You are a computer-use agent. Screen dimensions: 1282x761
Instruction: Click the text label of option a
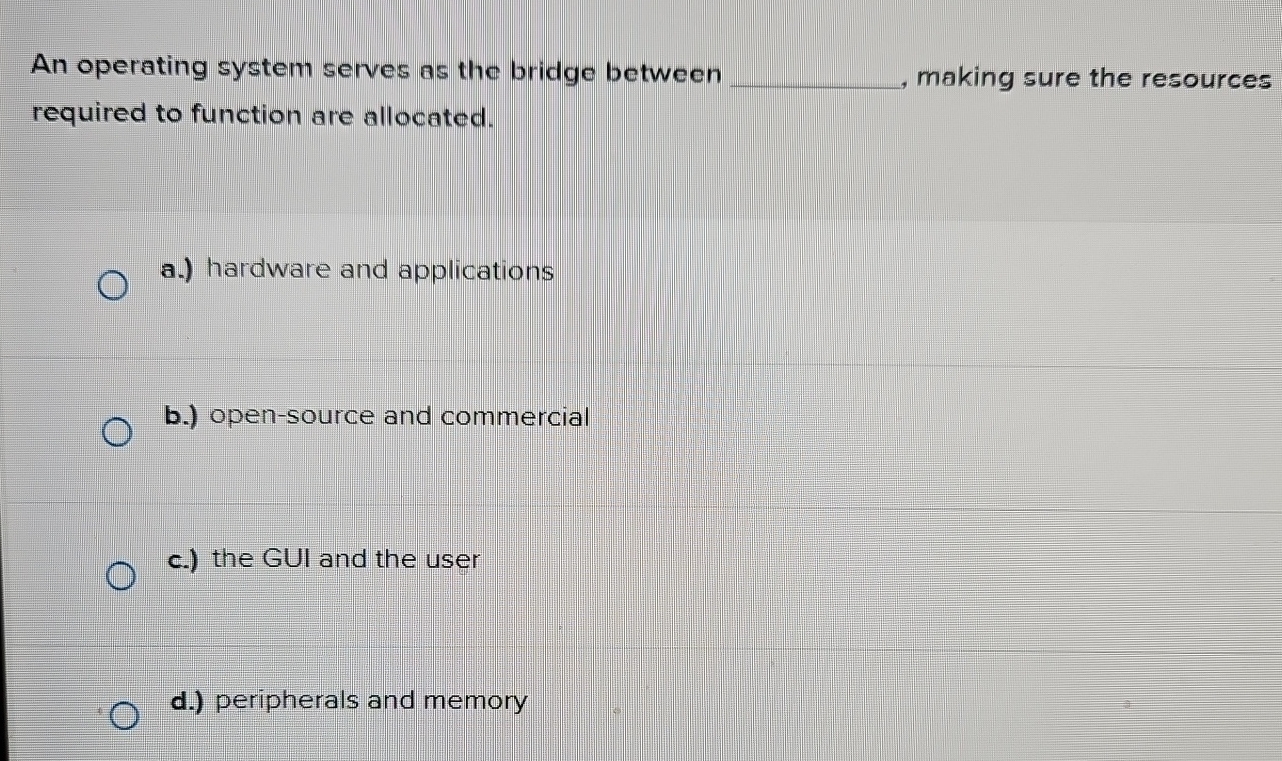pos(378,270)
